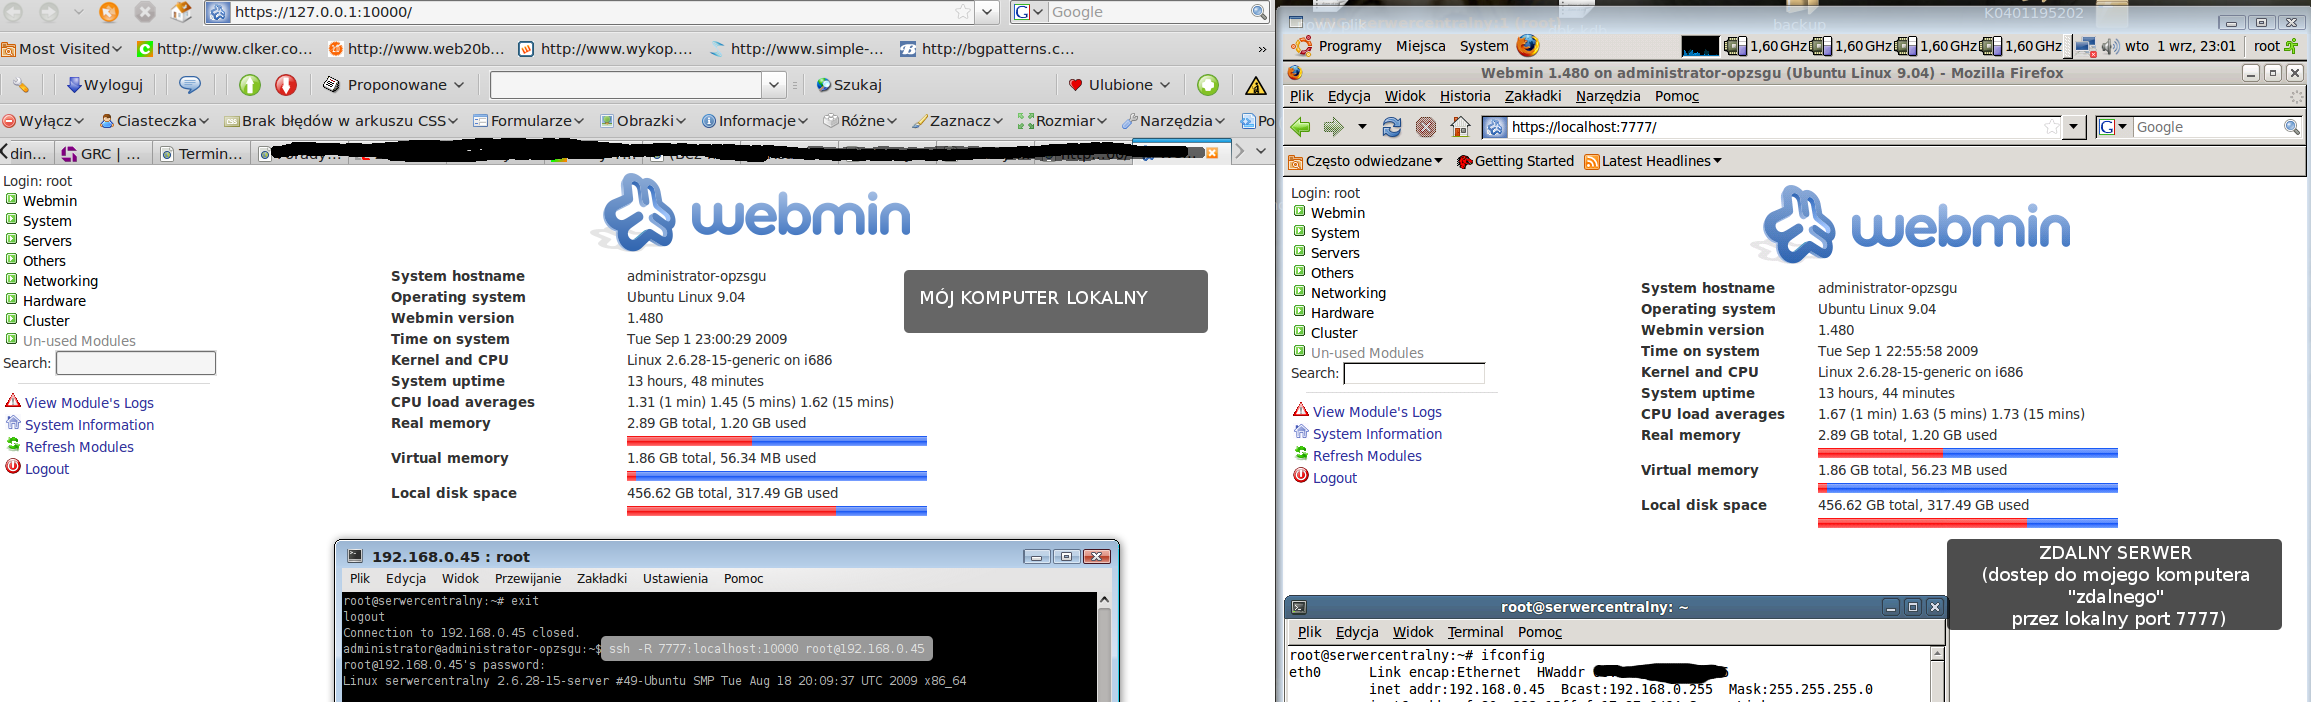Expand Networking in the 127.0.0.1:10000 Webmin sidebar
Screen dimensions: 2311x702
point(60,281)
